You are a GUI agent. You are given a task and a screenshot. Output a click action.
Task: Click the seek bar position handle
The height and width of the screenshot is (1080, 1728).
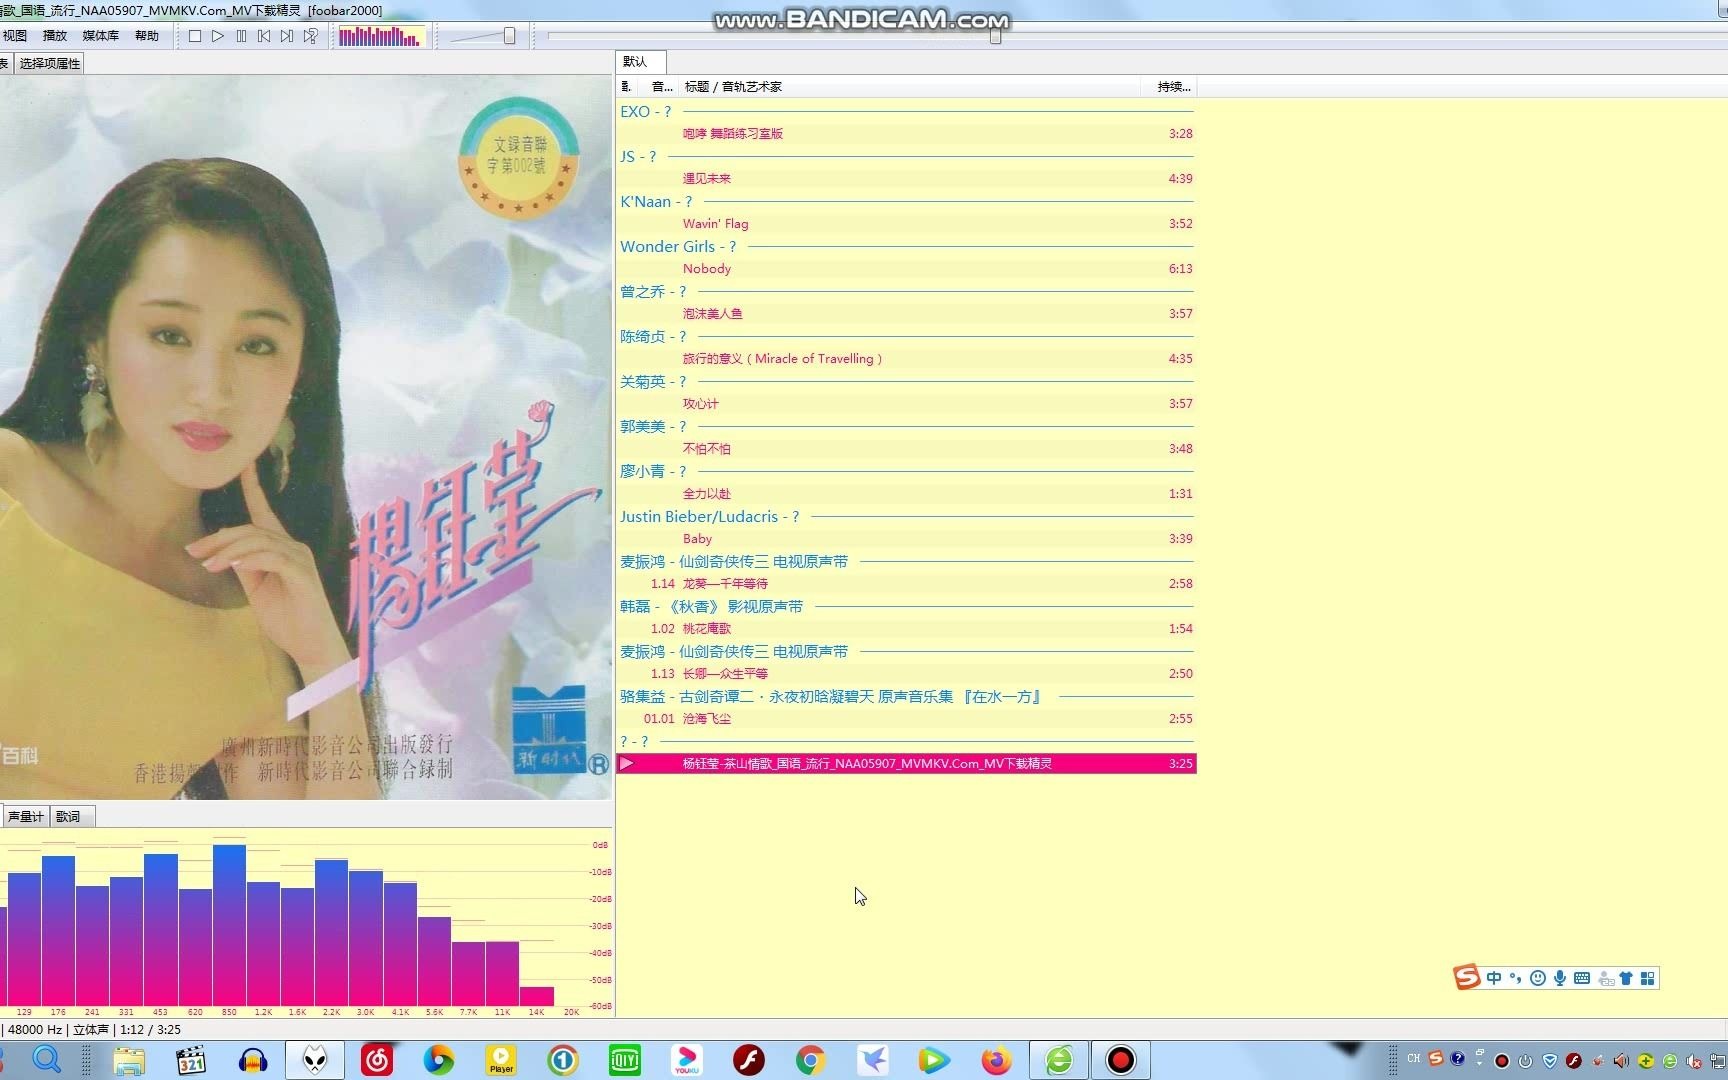(995, 36)
